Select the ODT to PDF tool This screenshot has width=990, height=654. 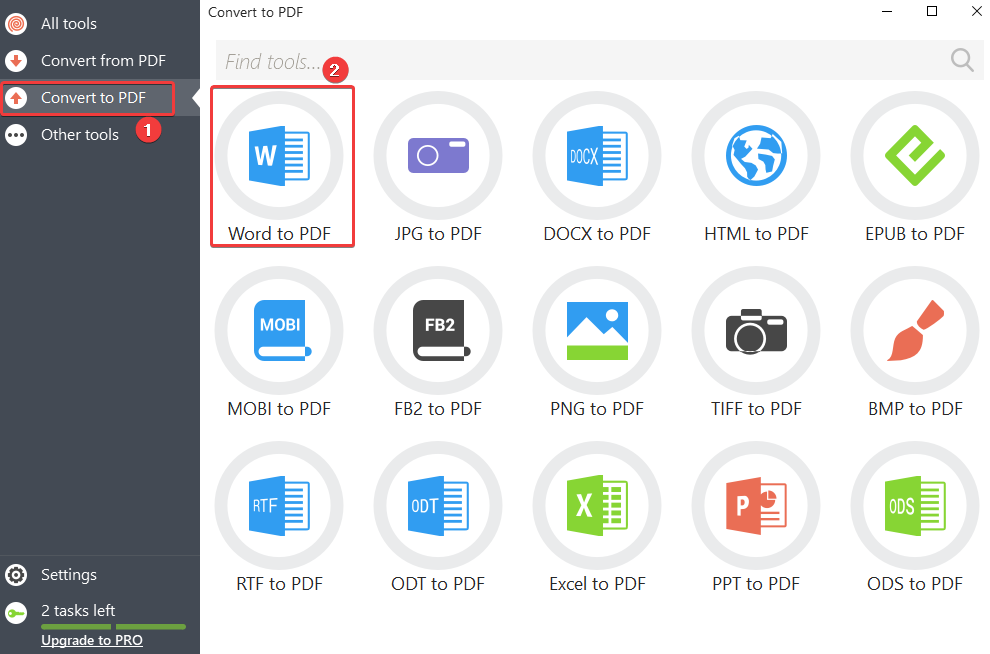tap(438, 517)
